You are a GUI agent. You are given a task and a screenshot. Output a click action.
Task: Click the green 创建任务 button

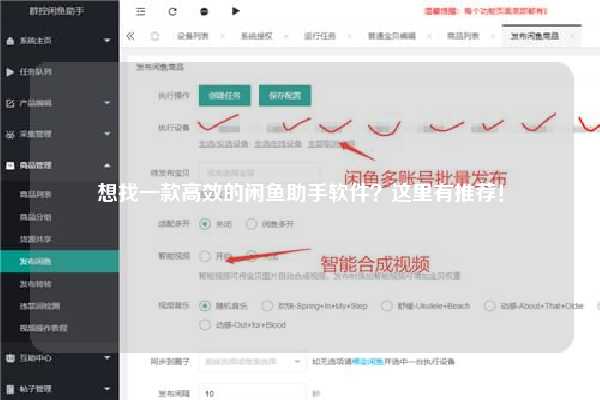click(x=225, y=95)
